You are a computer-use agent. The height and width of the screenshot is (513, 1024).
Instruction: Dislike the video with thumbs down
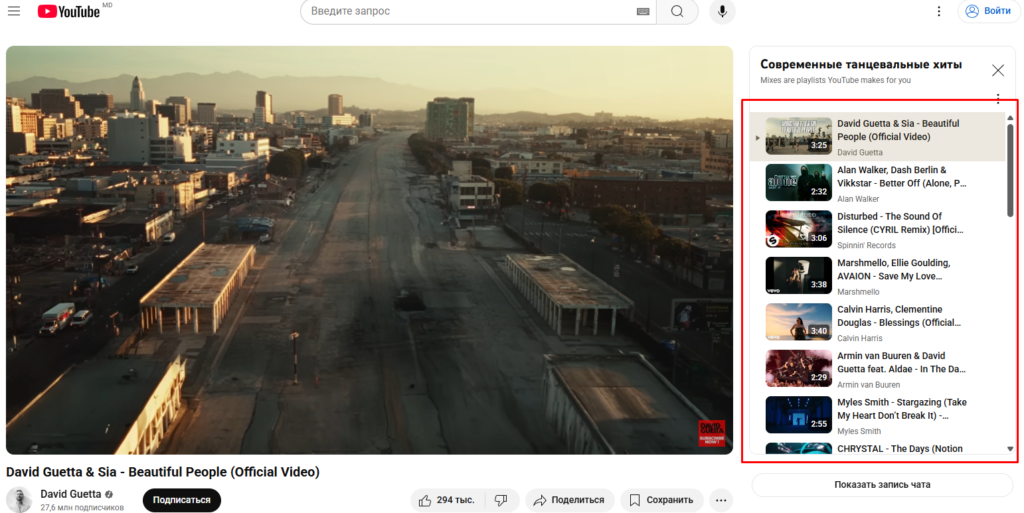pos(502,500)
